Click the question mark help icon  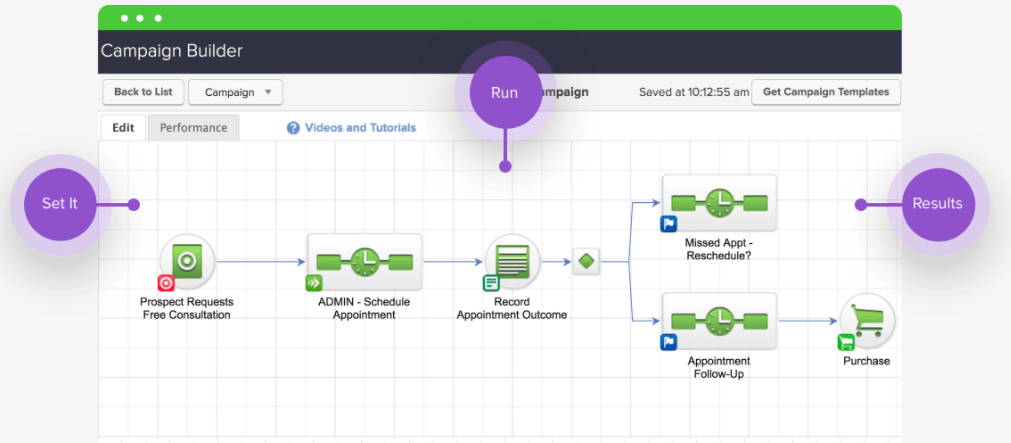[x=293, y=128]
